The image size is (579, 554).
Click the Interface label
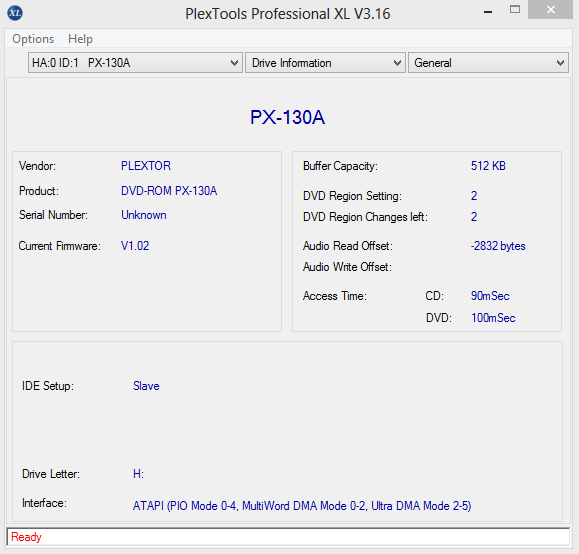click(x=44, y=503)
